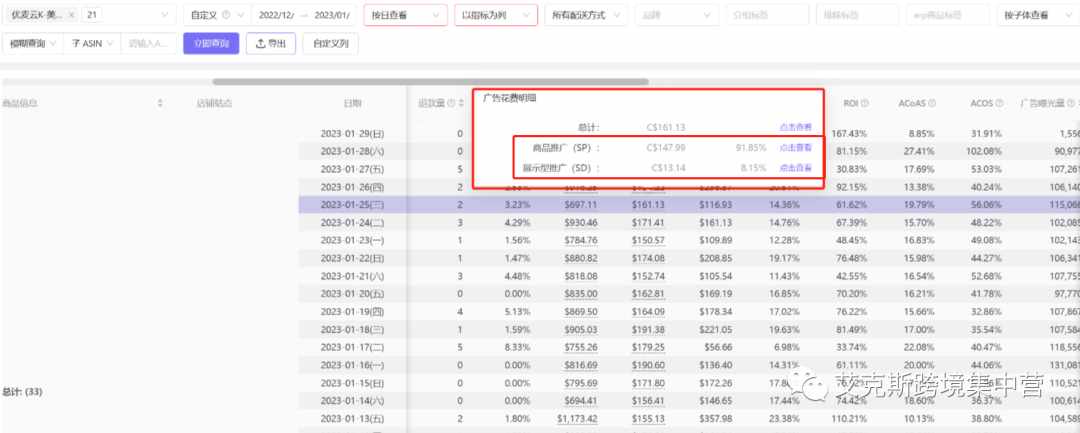Screen dimensions: 1080x433
Task: Click the 2023-01-26(四) date cell
Action: tap(352, 187)
